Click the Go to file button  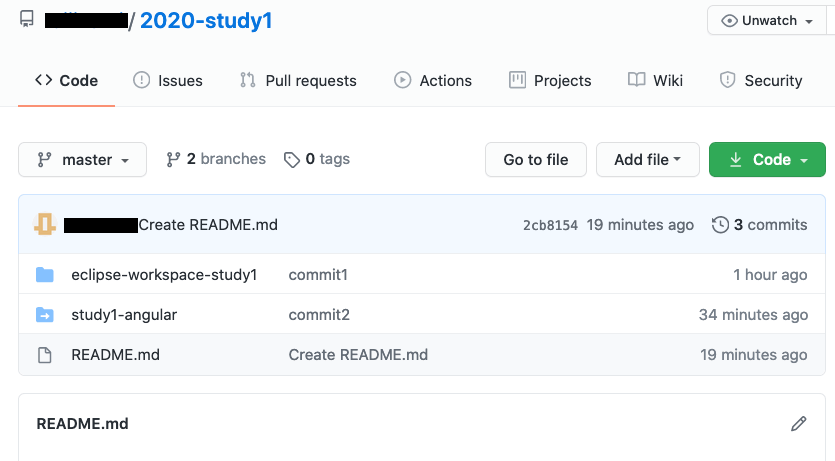(x=536, y=159)
